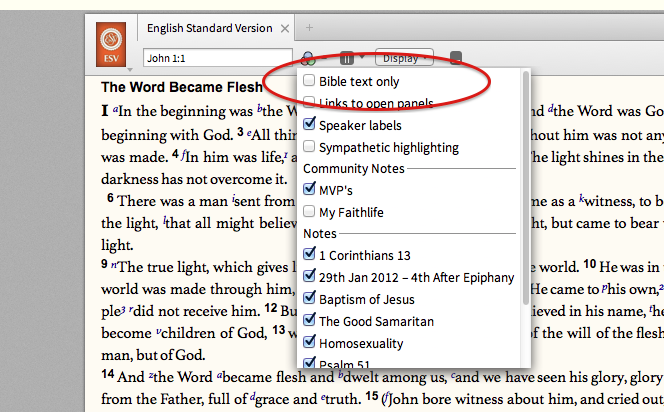The height and width of the screenshot is (412, 664).
Task: Click the Notes section header
Action: point(320,233)
